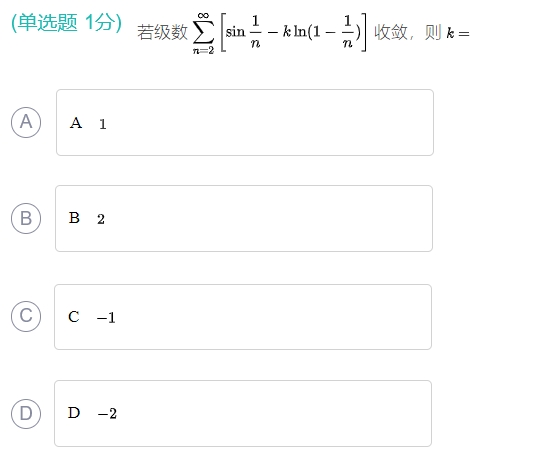539x460 pixels.
Task: Click the value −2 in option D
Action: point(107,414)
